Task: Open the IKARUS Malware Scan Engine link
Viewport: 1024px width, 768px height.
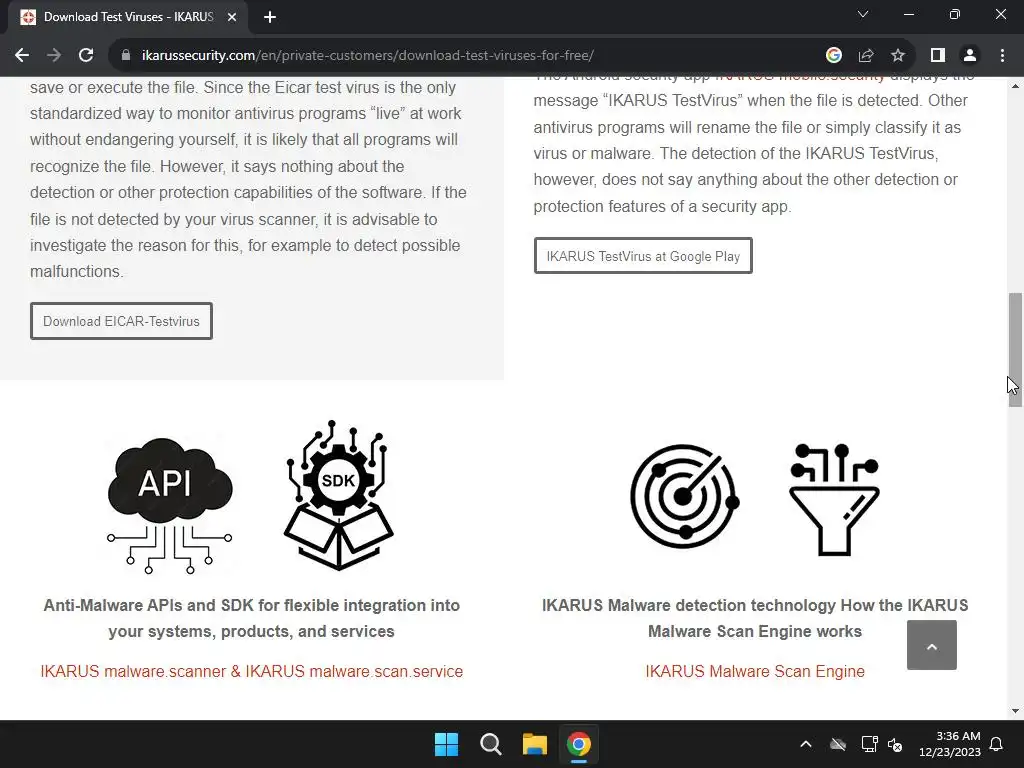Action: [755, 671]
